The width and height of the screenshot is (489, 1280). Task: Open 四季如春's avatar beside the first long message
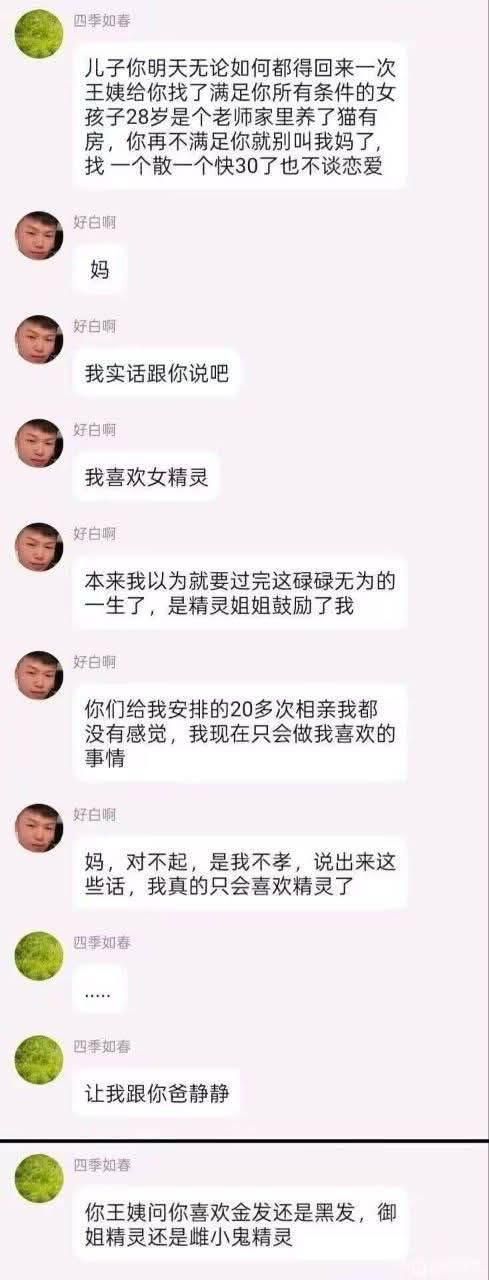39,34
